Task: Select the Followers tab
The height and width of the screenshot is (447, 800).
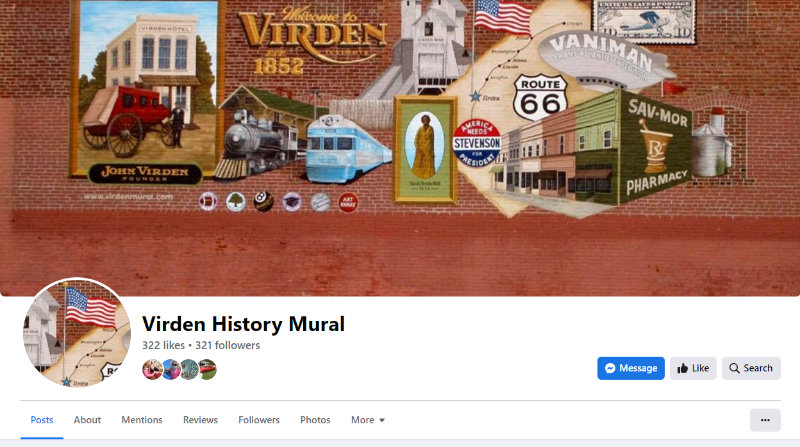Action: [x=259, y=420]
